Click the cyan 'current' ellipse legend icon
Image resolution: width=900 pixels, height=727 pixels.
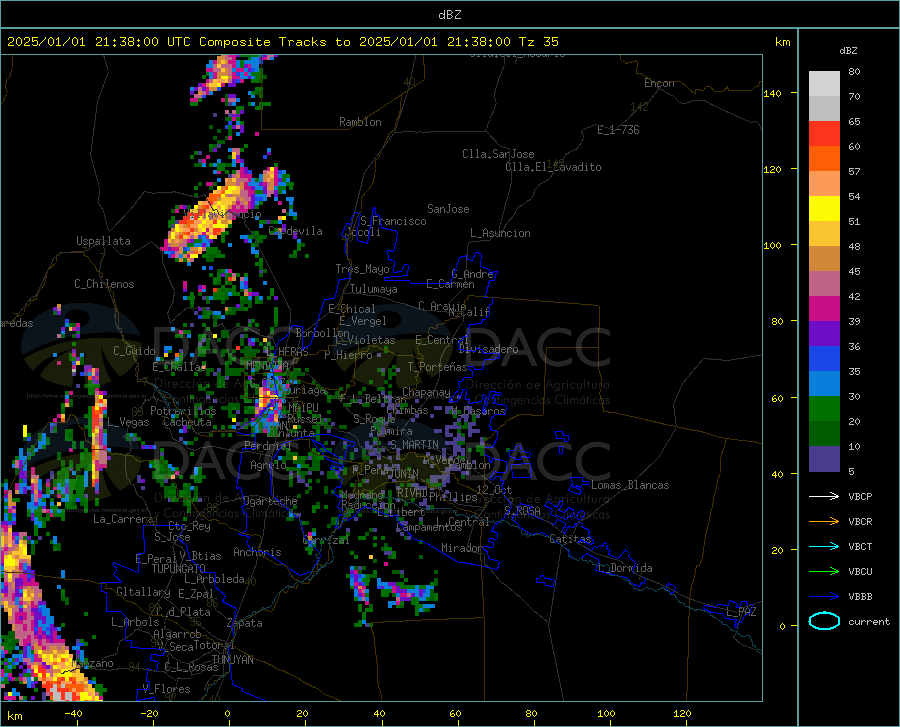pos(824,621)
